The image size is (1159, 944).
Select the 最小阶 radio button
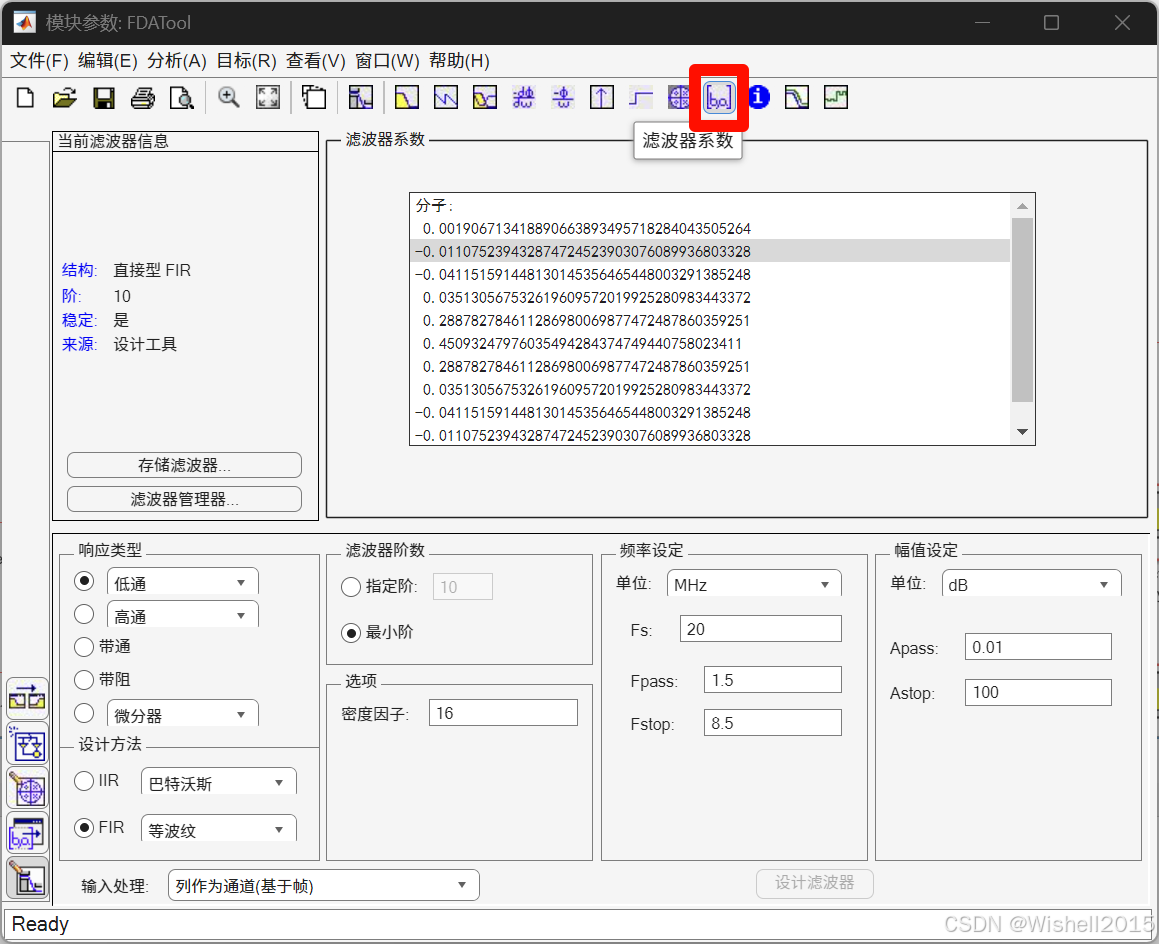[x=351, y=633]
